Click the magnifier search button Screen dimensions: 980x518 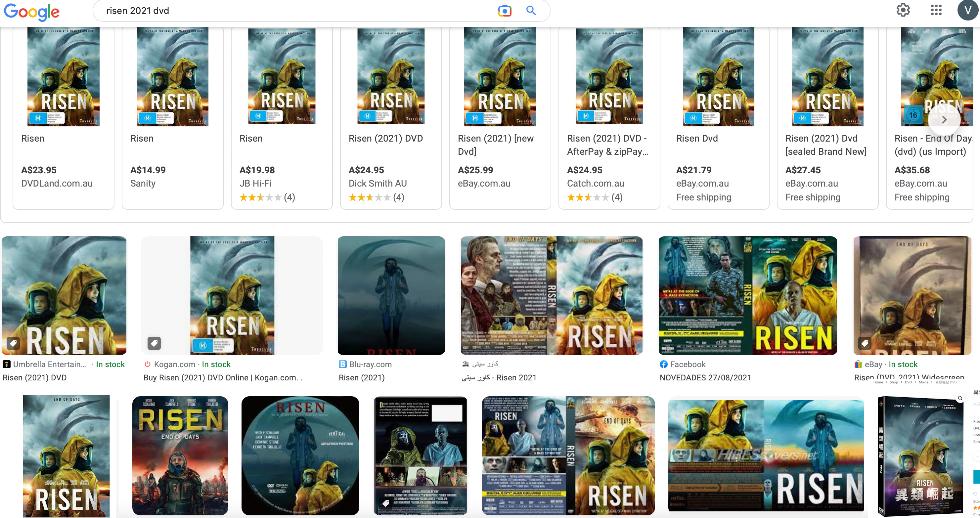point(531,11)
